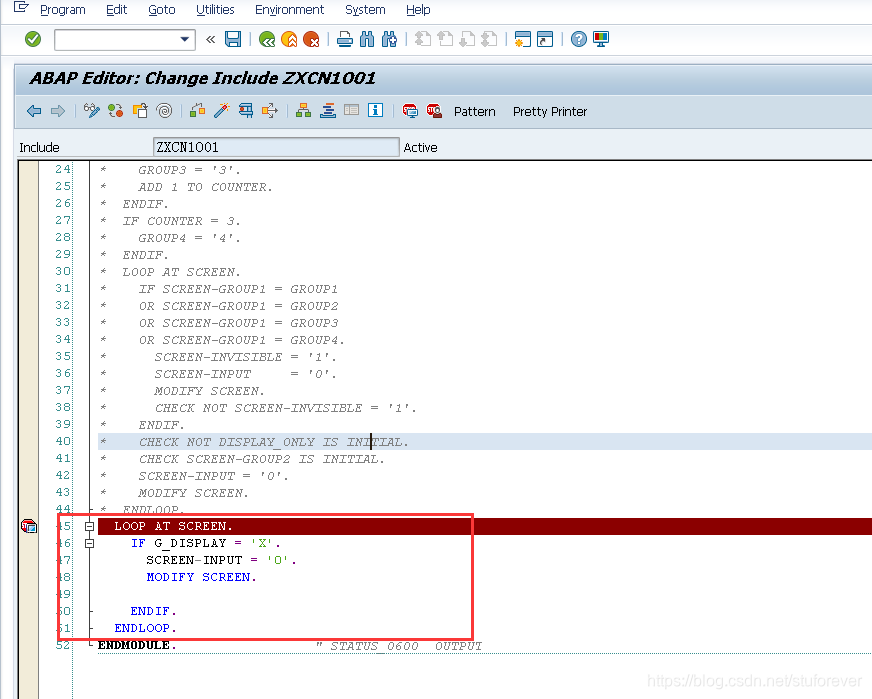
Task: Click the Find binoculars icon
Action: (x=367, y=39)
